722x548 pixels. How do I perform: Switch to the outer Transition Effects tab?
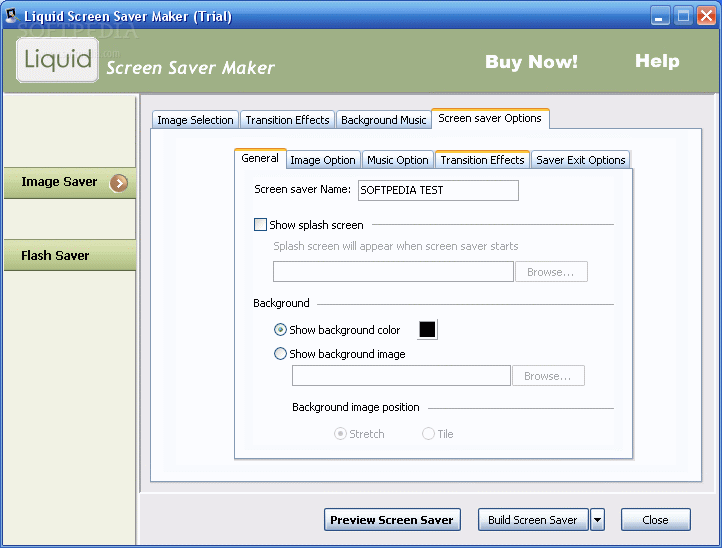287,120
